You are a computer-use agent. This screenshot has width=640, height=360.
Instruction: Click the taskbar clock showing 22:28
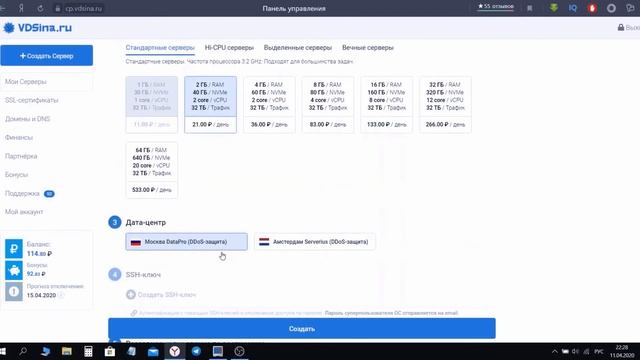tap(622, 351)
